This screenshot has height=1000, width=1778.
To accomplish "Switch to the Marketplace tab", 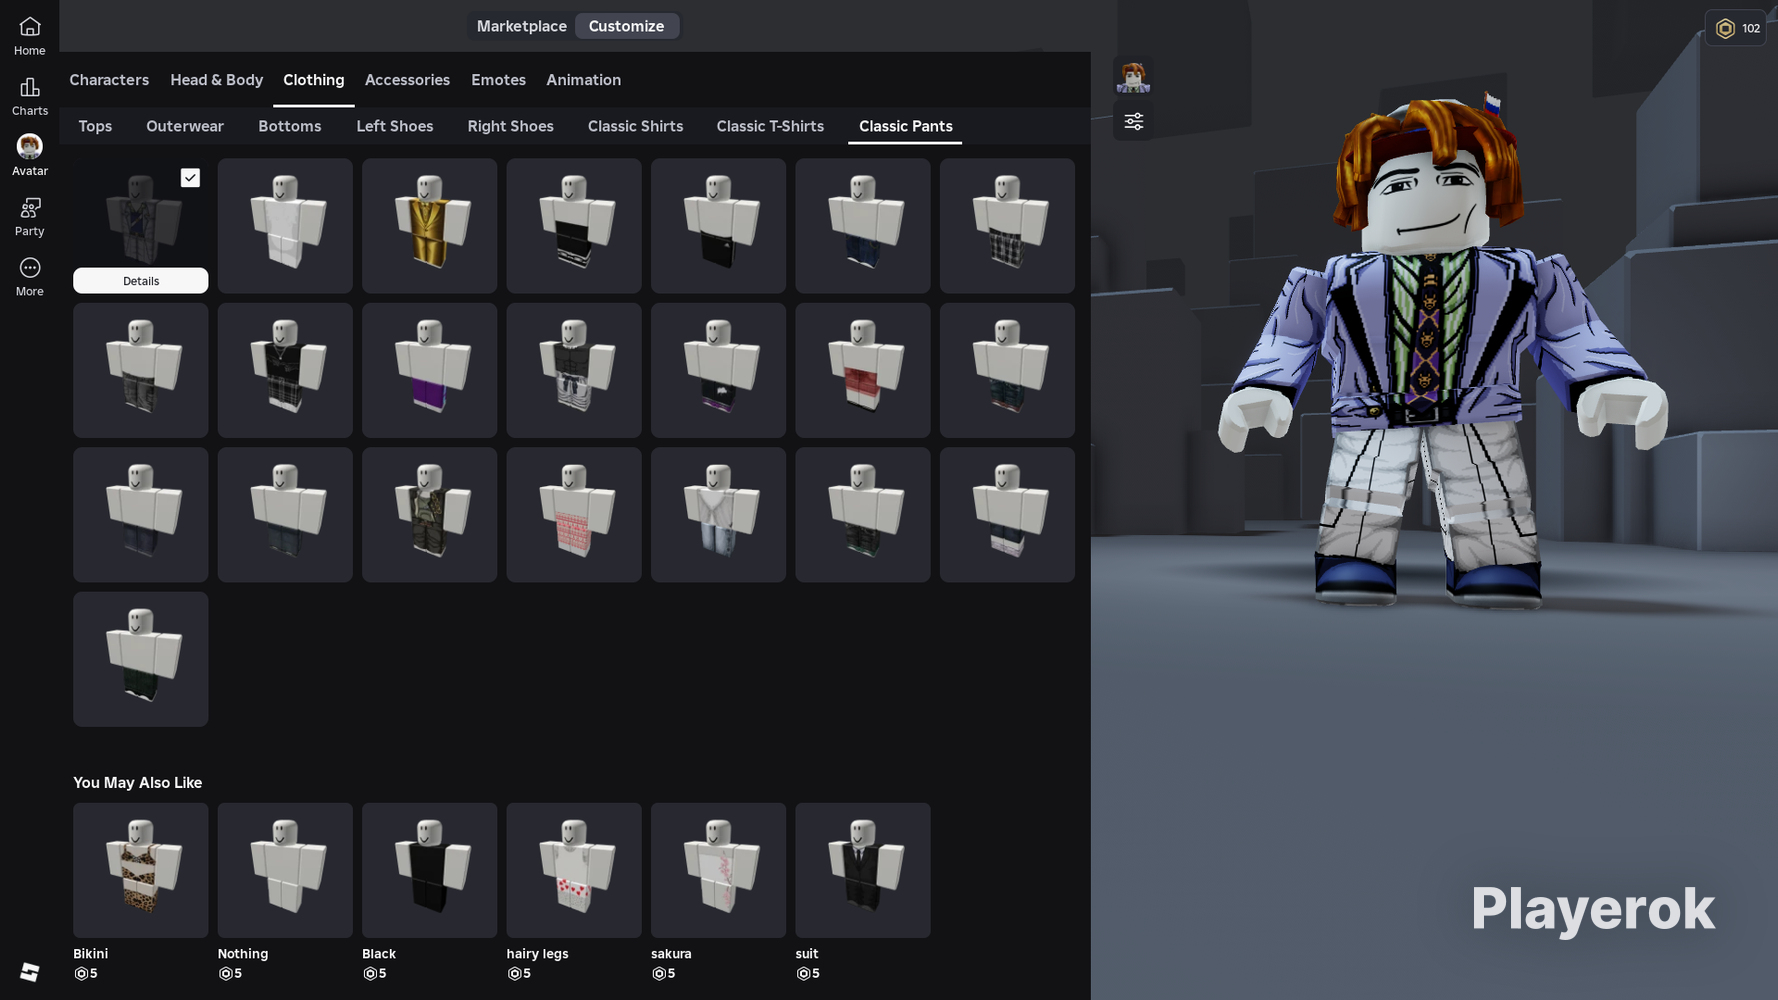I will click(x=521, y=26).
